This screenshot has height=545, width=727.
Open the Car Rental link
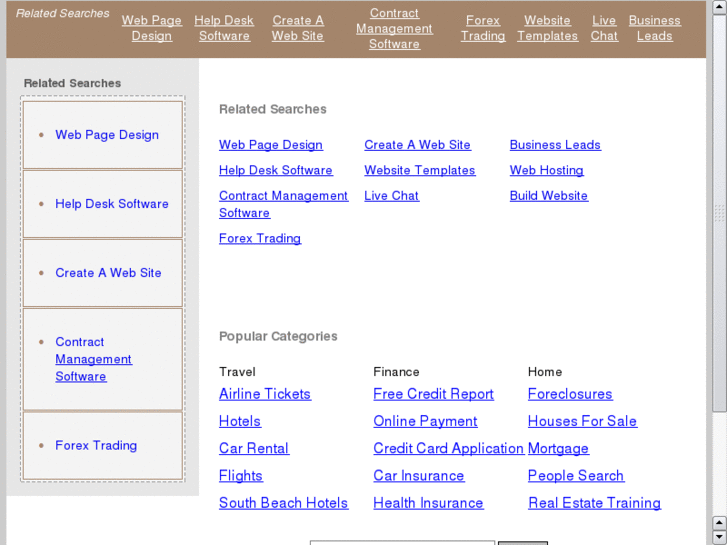click(x=254, y=449)
